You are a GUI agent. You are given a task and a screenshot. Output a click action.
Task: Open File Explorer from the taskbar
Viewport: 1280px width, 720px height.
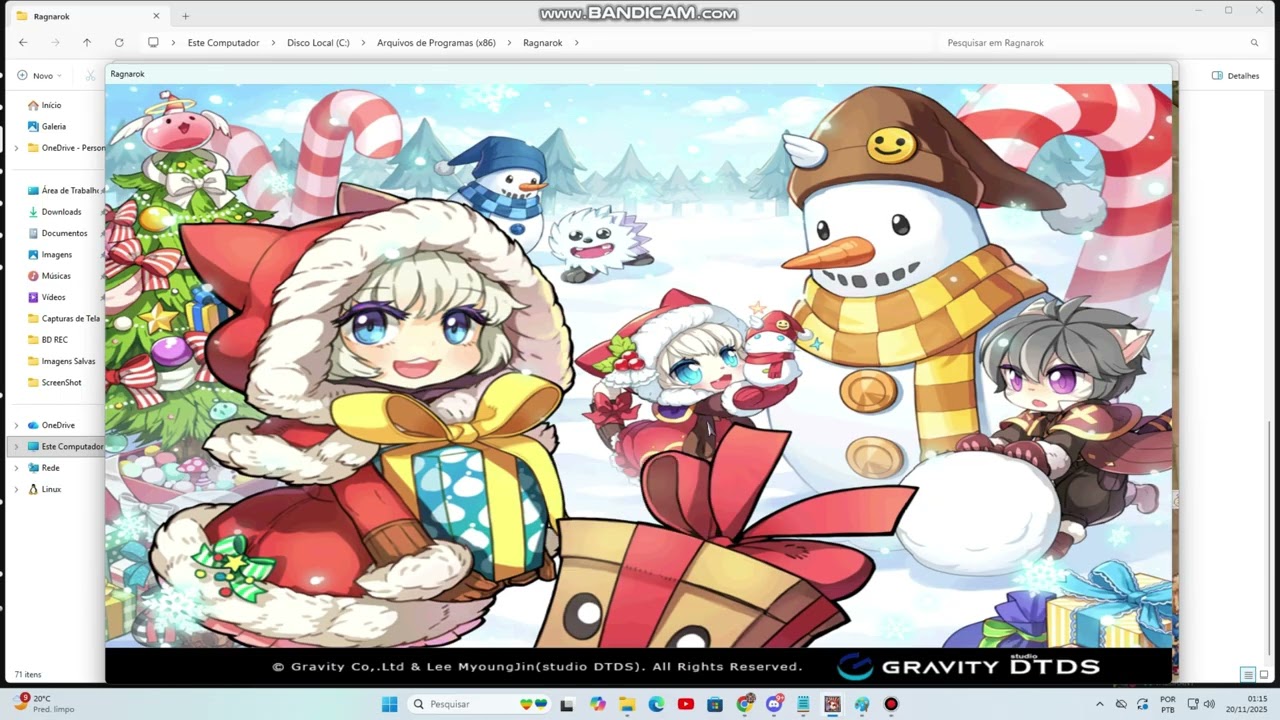[x=627, y=704]
